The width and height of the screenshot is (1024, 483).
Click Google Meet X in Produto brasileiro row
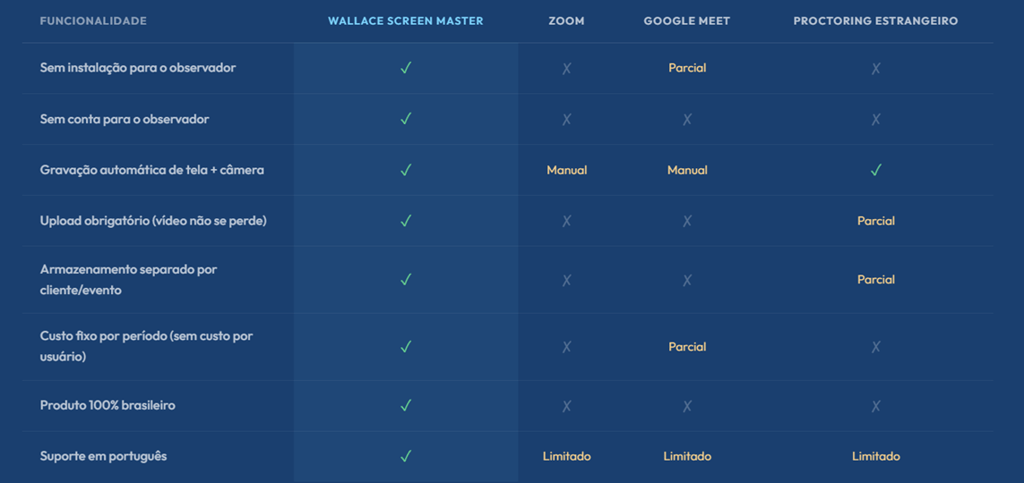pyautogui.click(x=687, y=406)
